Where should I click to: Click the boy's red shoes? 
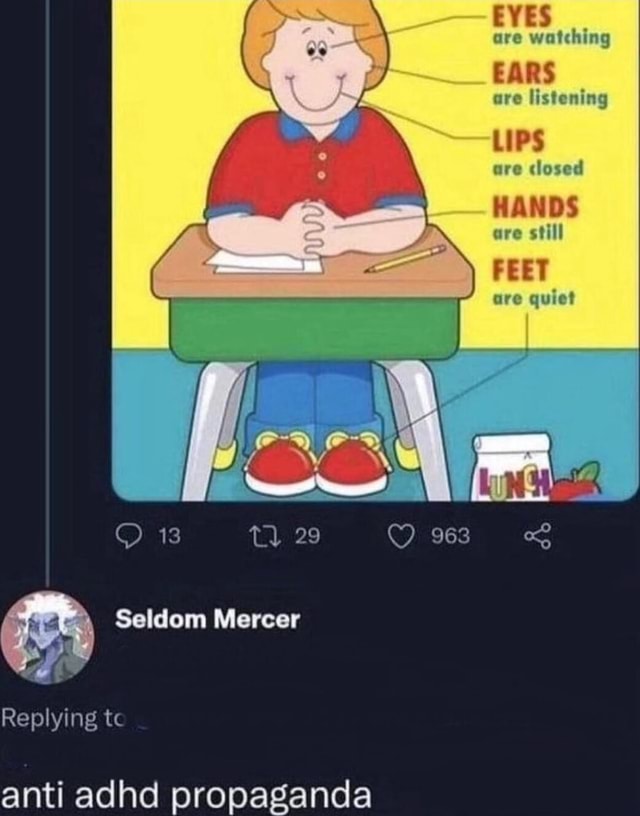tap(317, 466)
